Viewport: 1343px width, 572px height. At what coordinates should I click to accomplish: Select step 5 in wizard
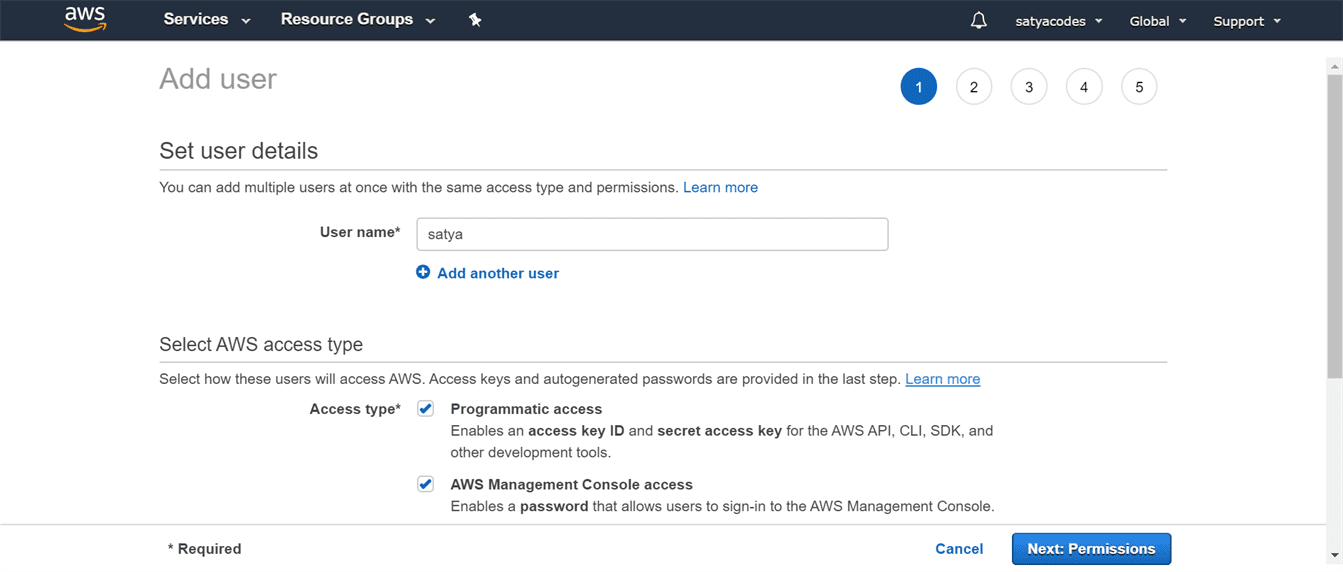pyautogui.click(x=1138, y=87)
